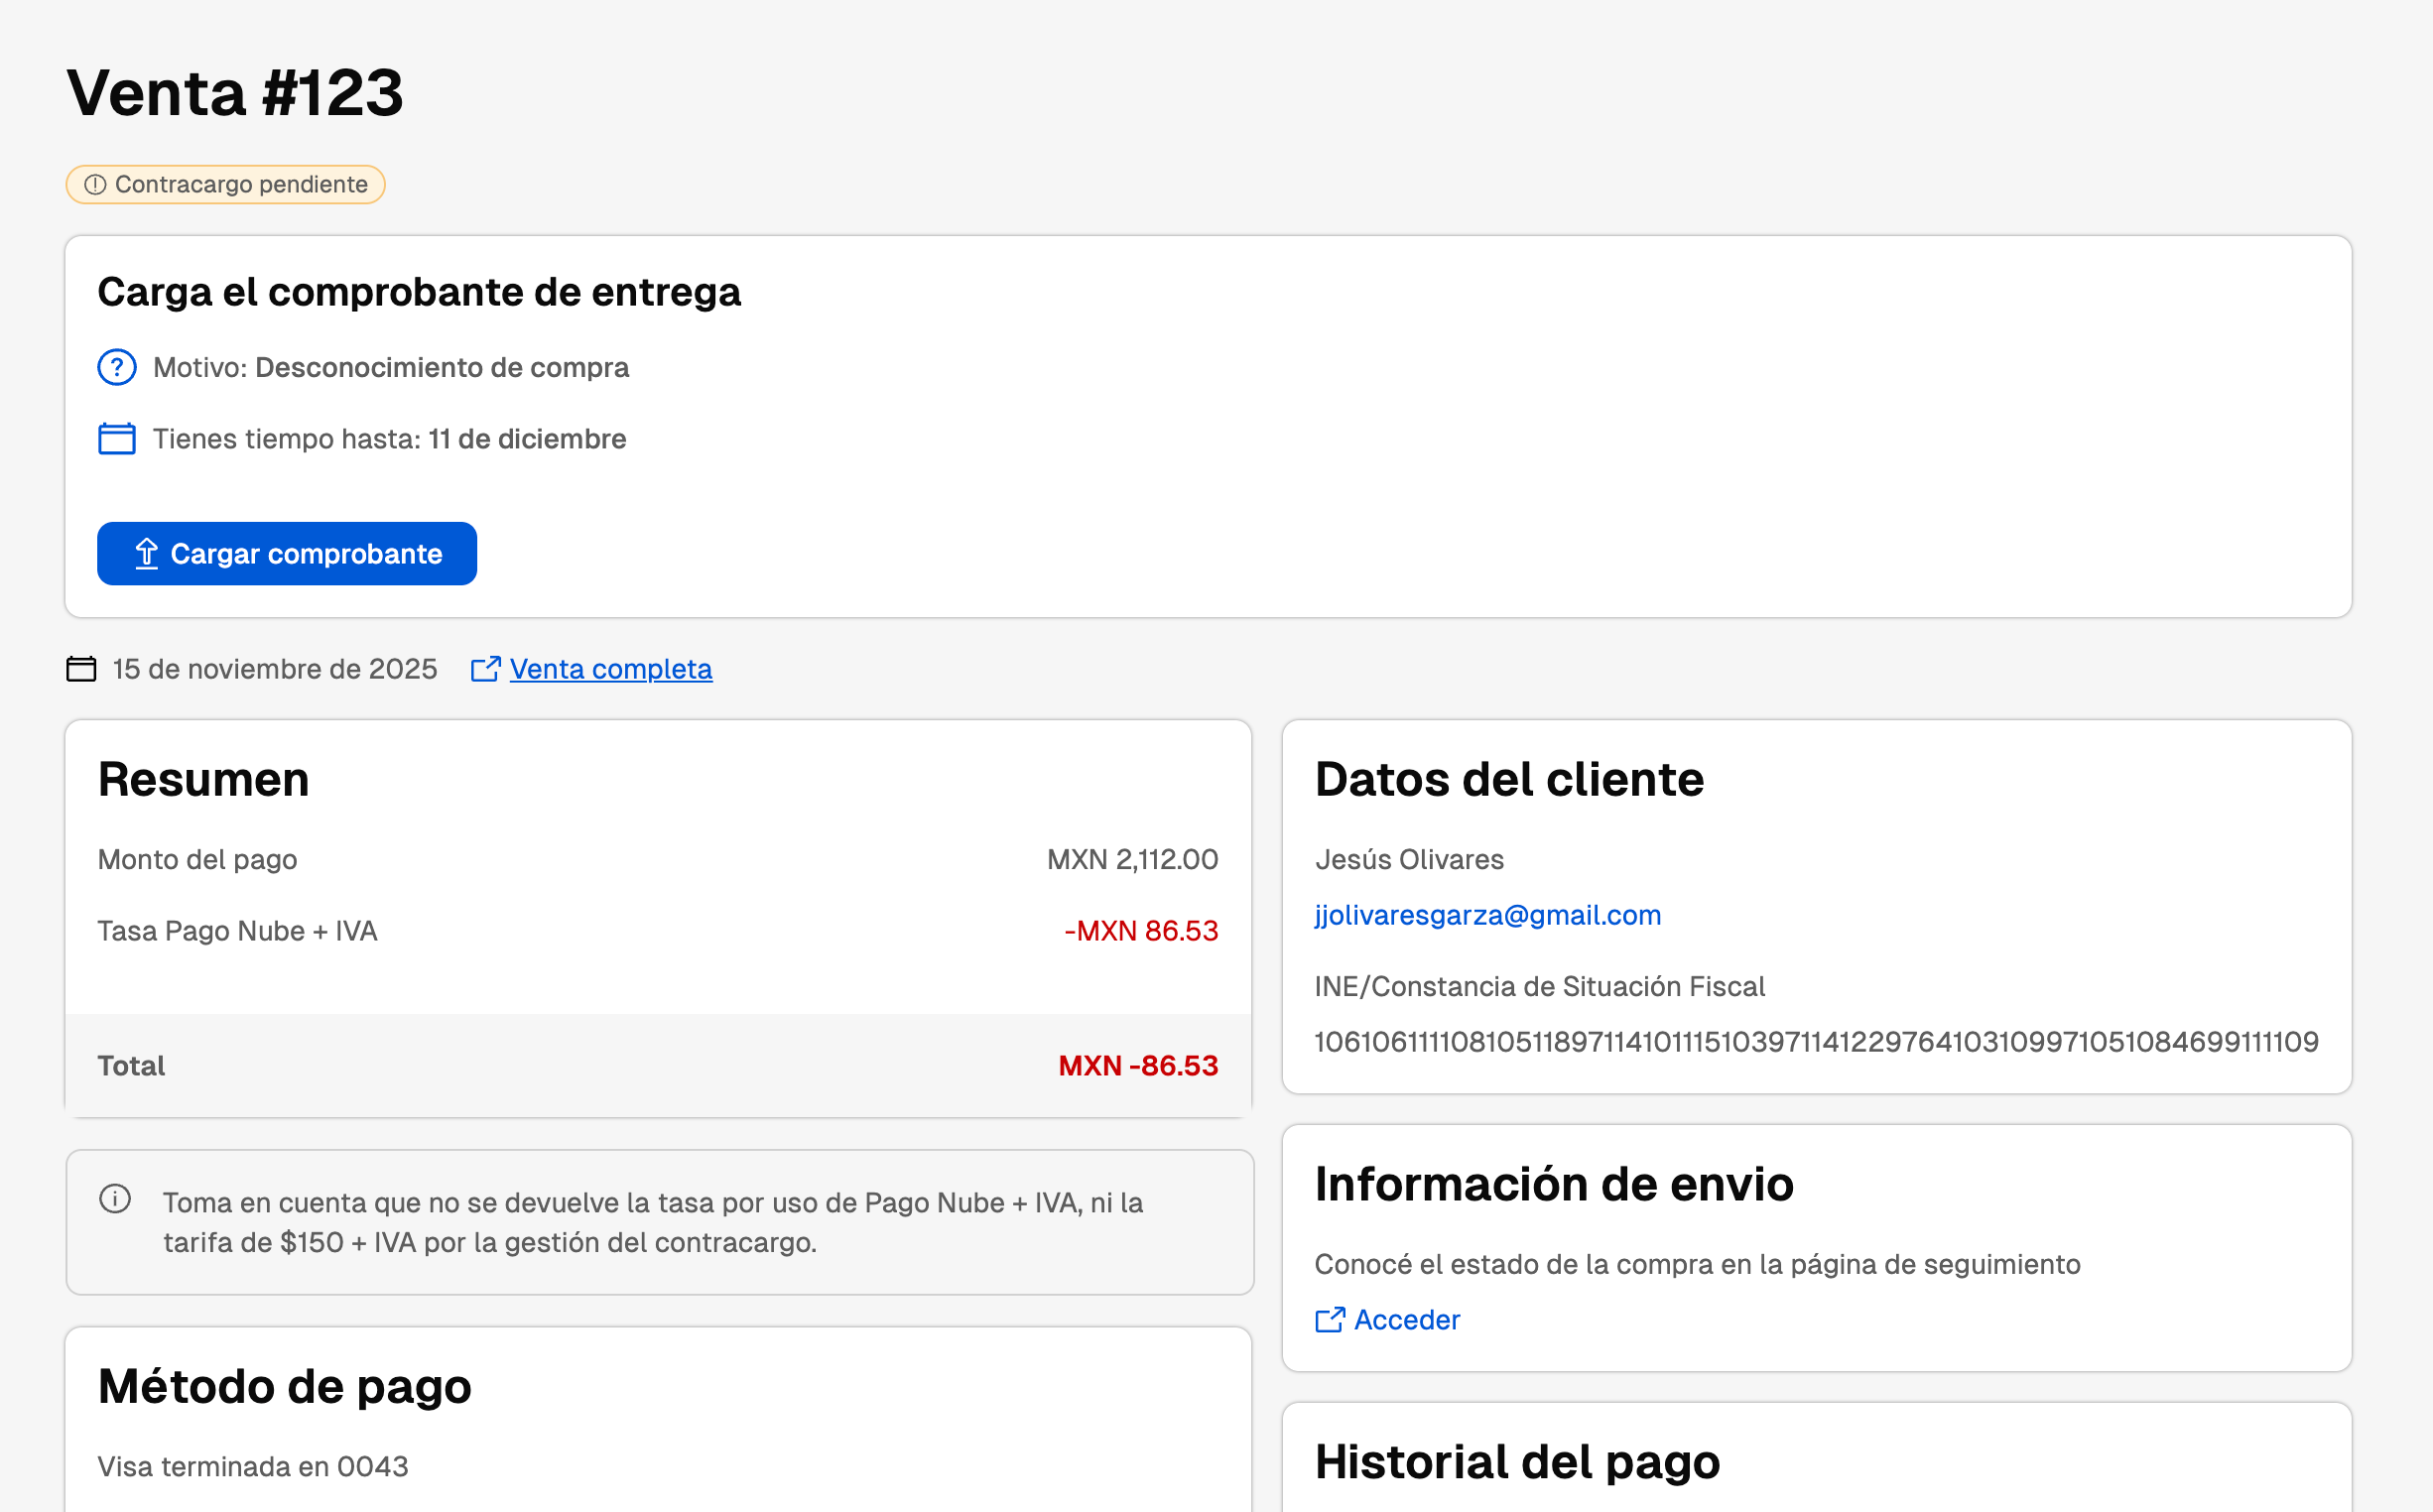Click the calendar icon beside Tienes tiempo hasta
Viewport: 2433px width, 1512px height.
tap(117, 439)
